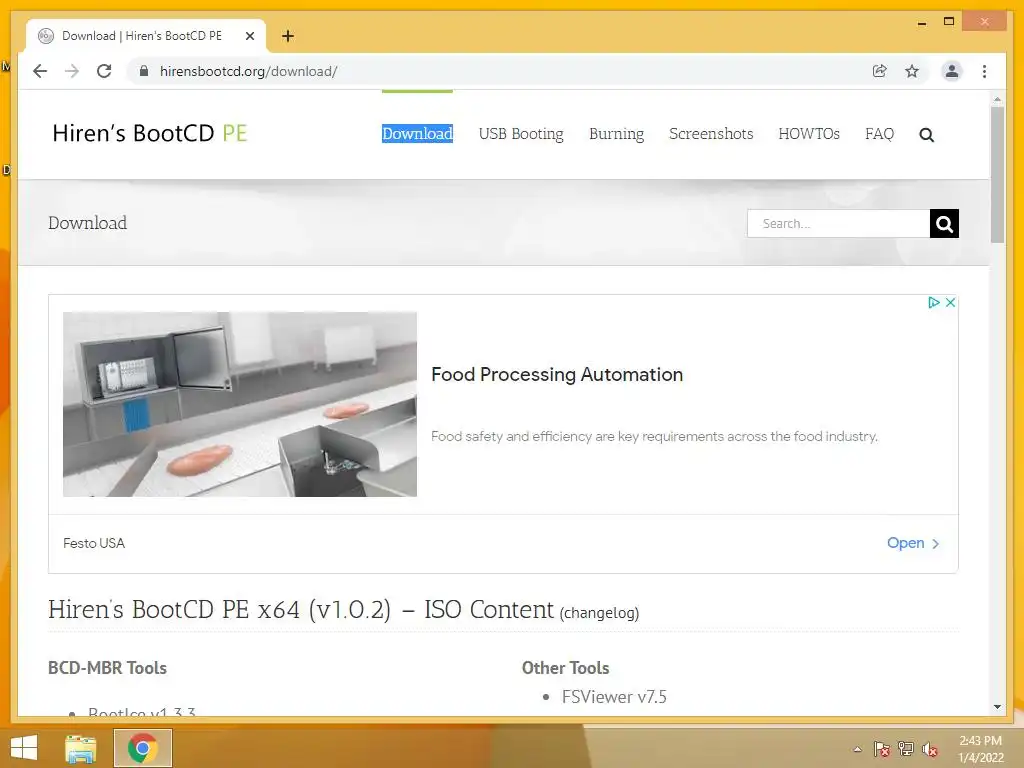Click the black search submit button
The image size is (1024, 768).
pyautogui.click(x=944, y=223)
